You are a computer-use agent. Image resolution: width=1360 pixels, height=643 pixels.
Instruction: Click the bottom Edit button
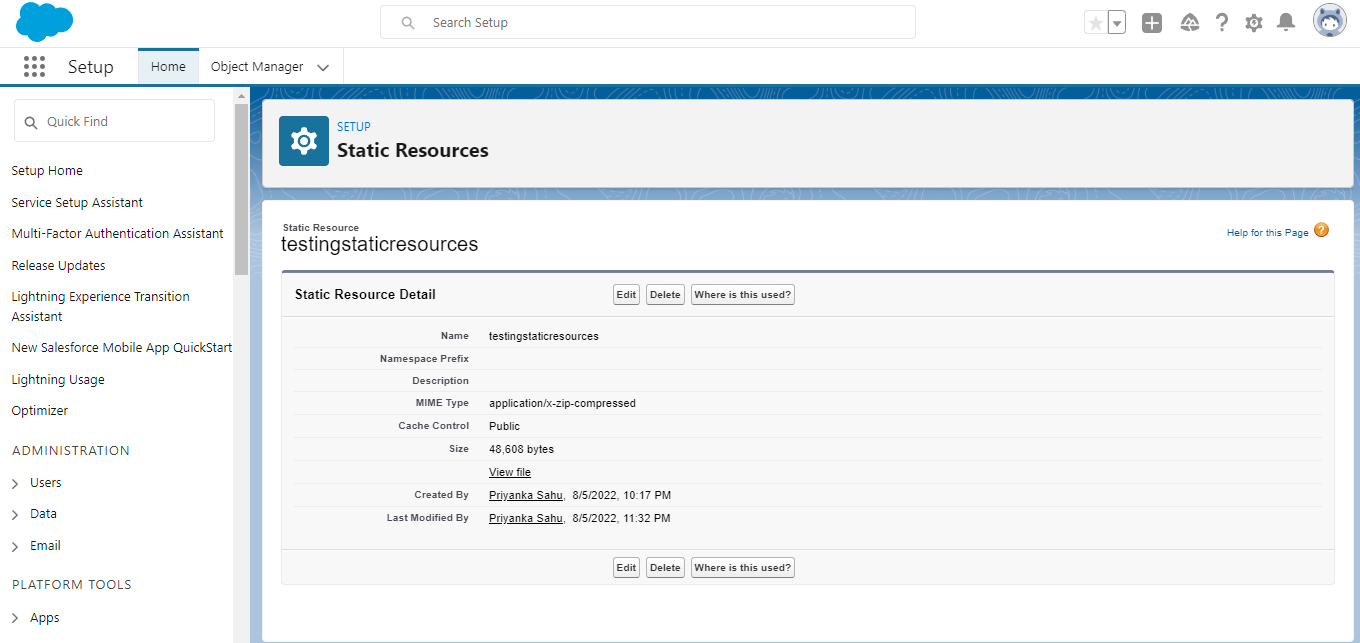pyautogui.click(x=626, y=568)
